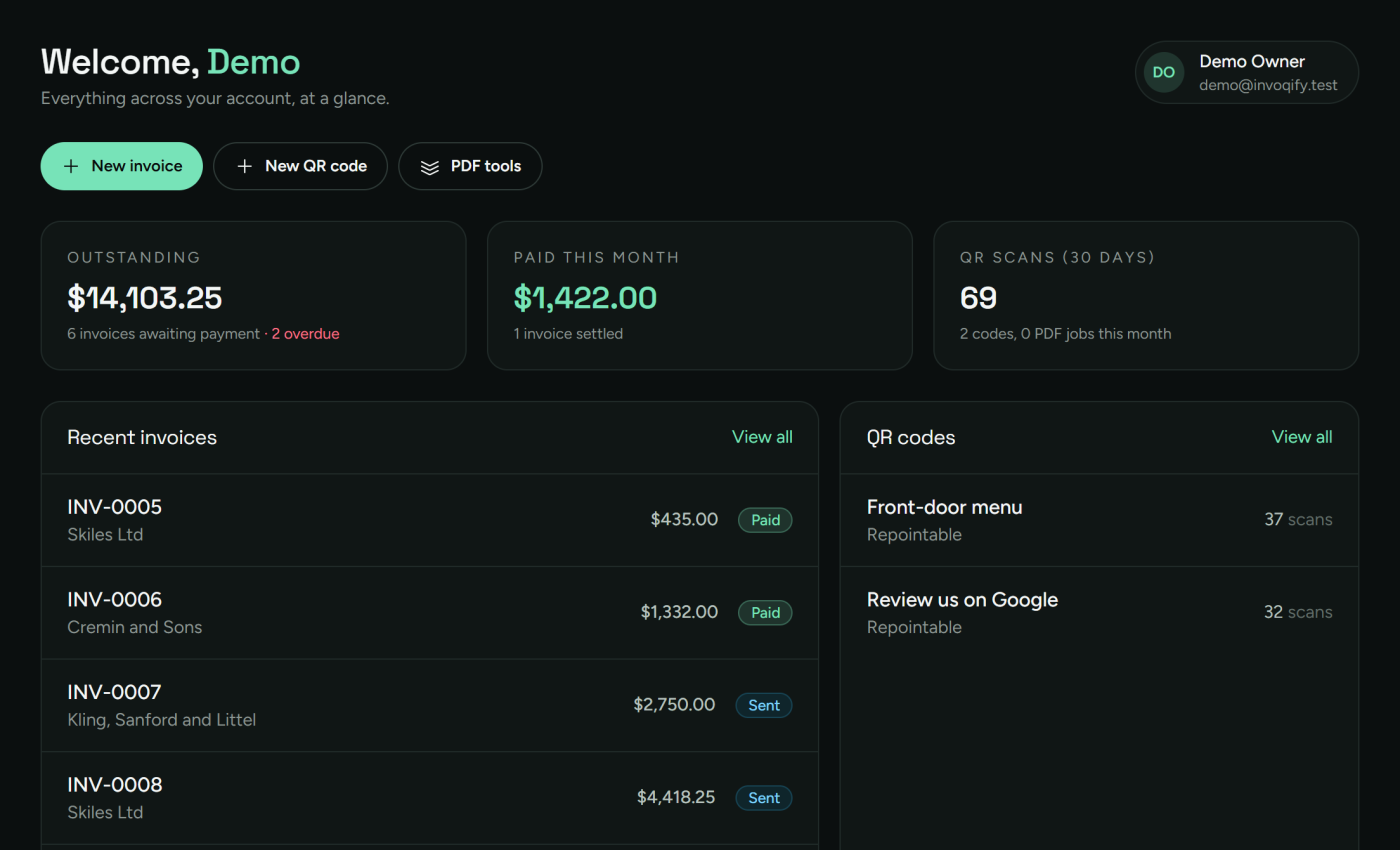
Task: Click the 37 scans count
Action: [1298, 520]
